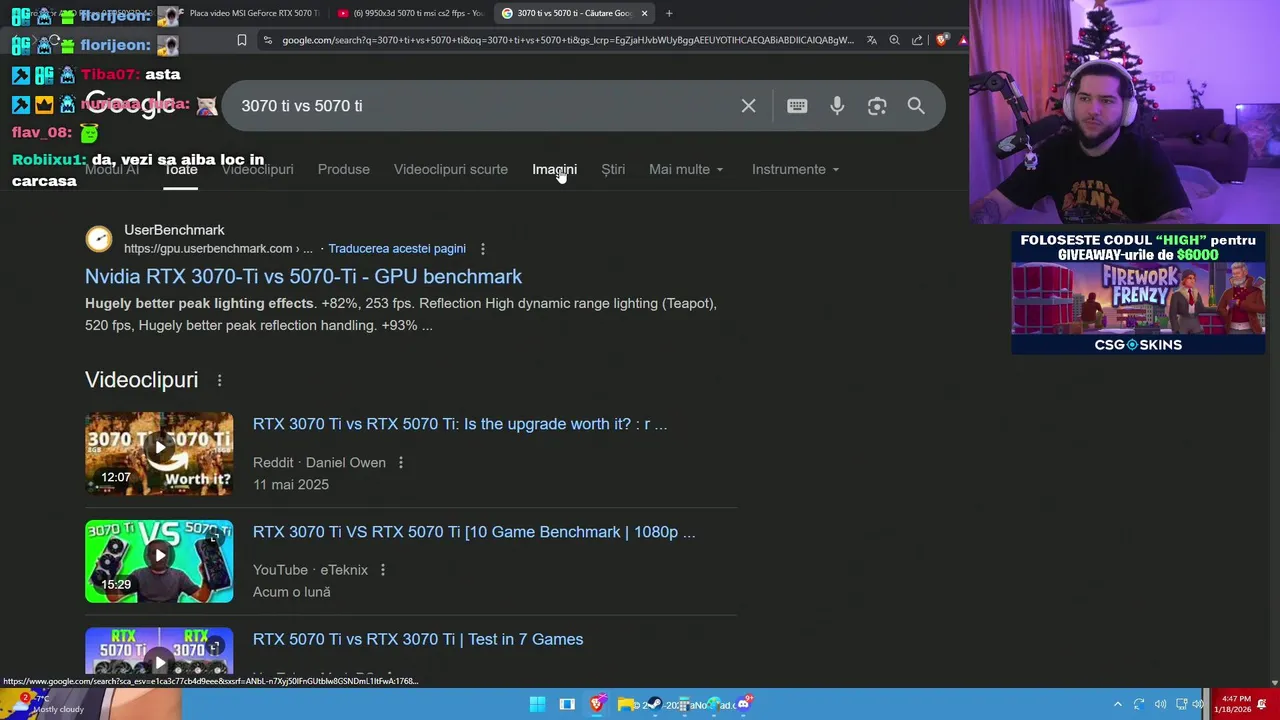1280x720 pixels.
Task: Open Videoclipuri section options menu
Action: pyautogui.click(x=219, y=380)
